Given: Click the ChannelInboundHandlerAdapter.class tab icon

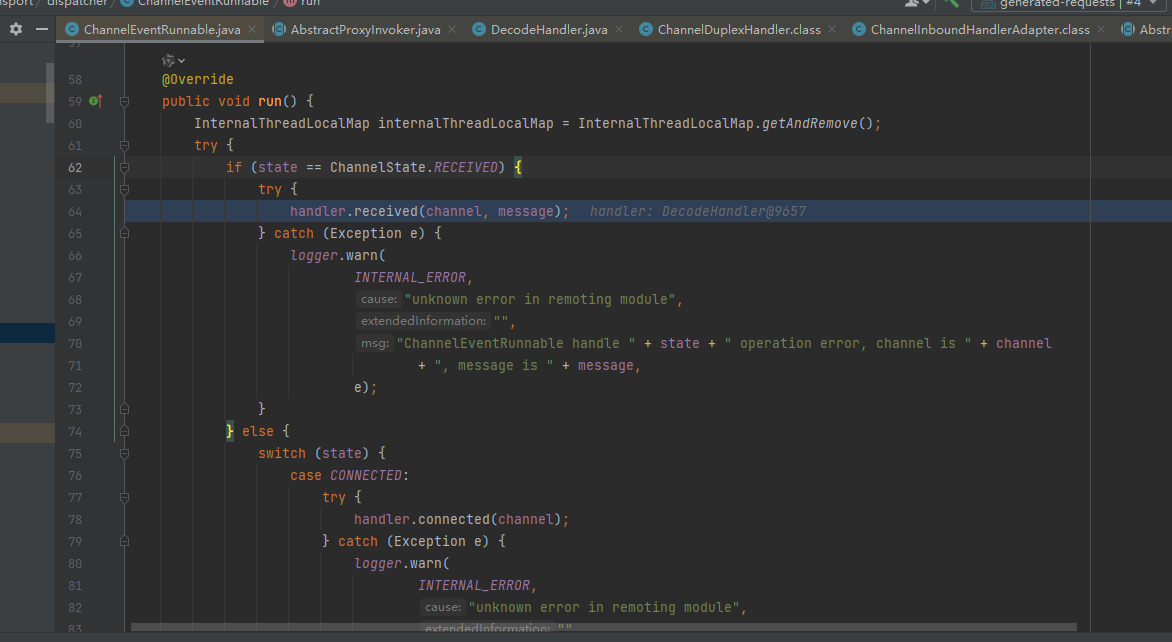Looking at the screenshot, I should [x=859, y=29].
